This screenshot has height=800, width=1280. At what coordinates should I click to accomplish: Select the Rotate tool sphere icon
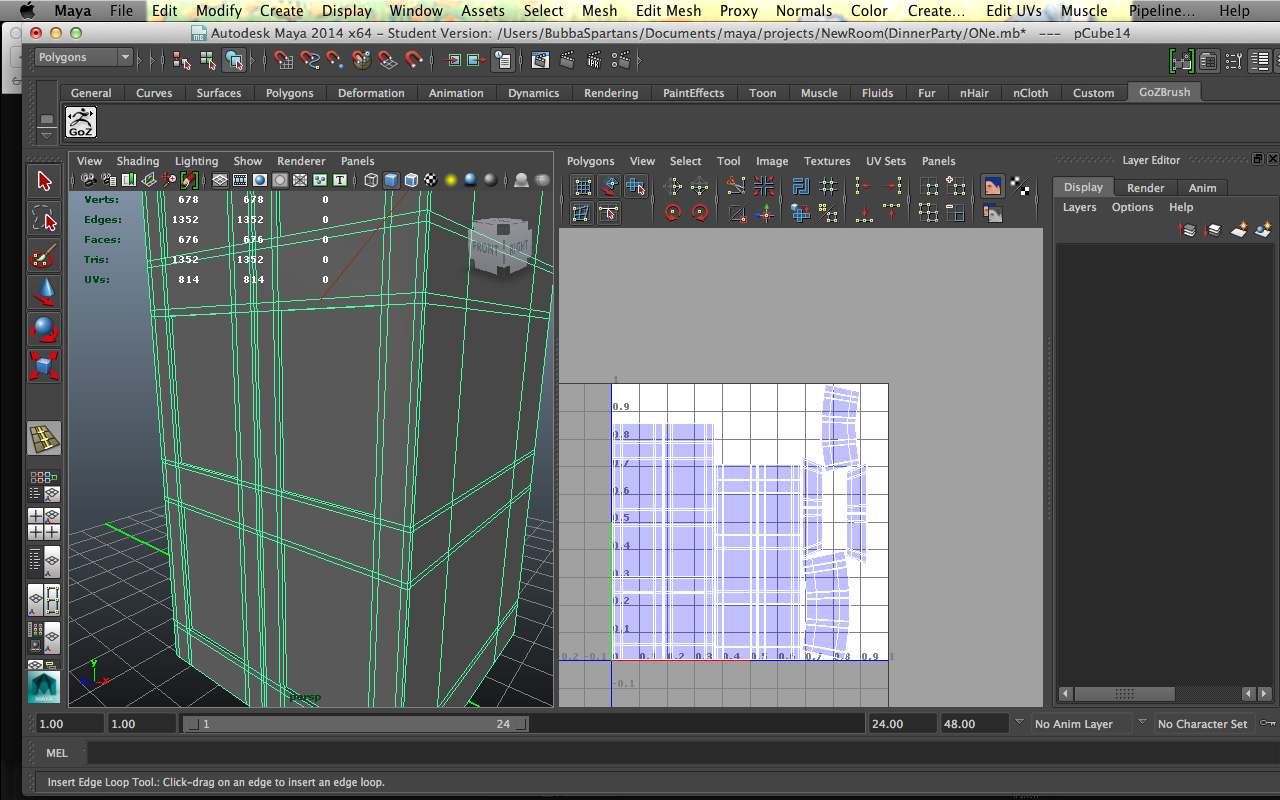coord(44,329)
